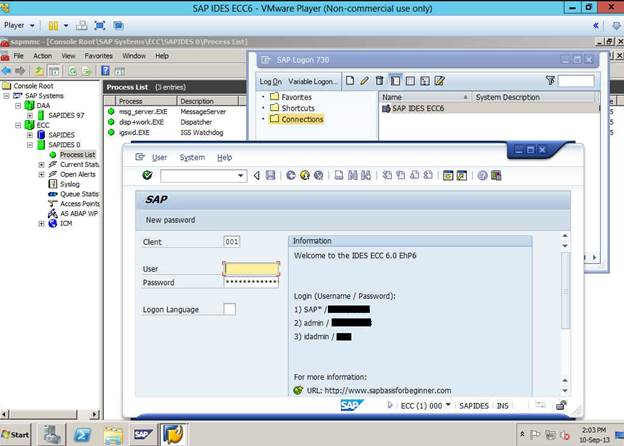This screenshot has width=624, height=446.
Task: Click New Item icon in SAP Logon toolbar
Action: coord(350,81)
